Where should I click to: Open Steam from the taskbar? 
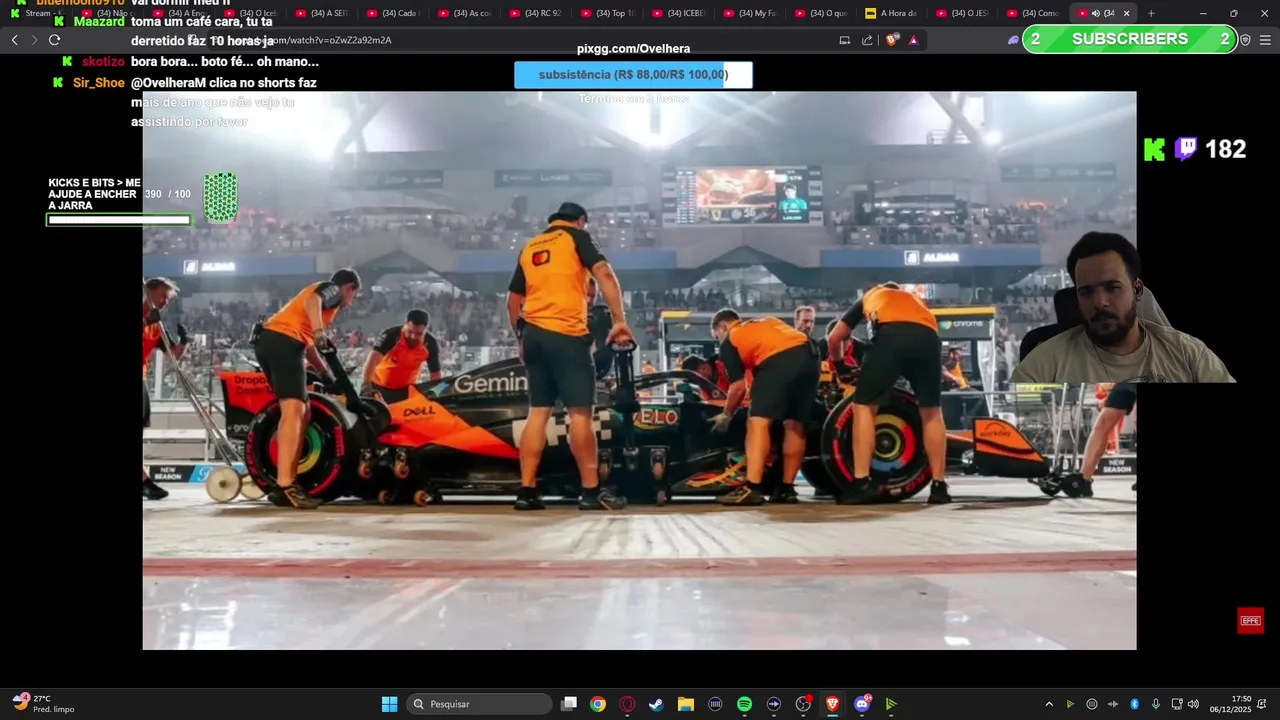pyautogui.click(x=656, y=704)
